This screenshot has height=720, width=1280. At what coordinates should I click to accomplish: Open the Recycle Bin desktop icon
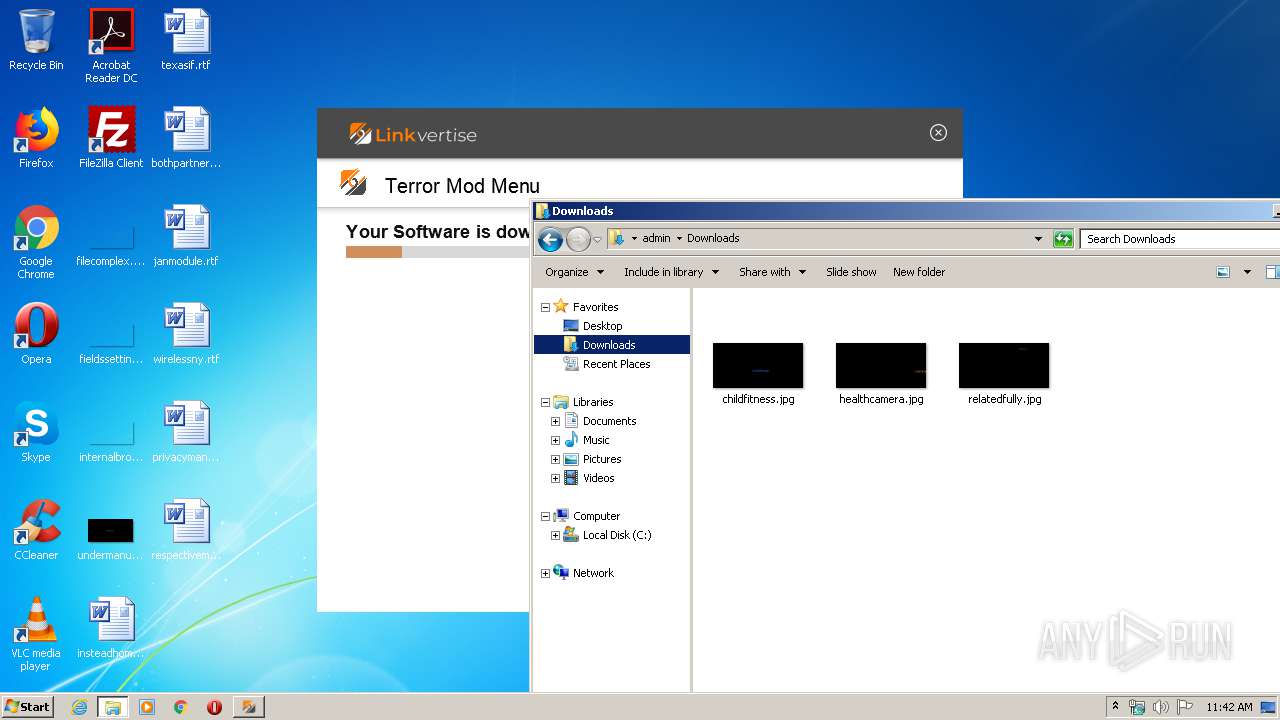[36, 40]
